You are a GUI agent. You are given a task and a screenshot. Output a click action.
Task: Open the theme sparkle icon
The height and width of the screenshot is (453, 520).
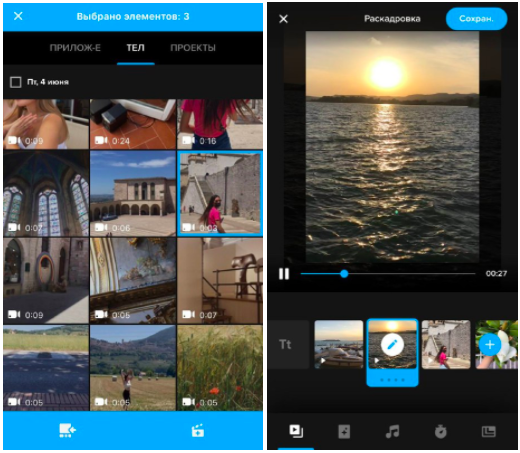[x=344, y=431]
